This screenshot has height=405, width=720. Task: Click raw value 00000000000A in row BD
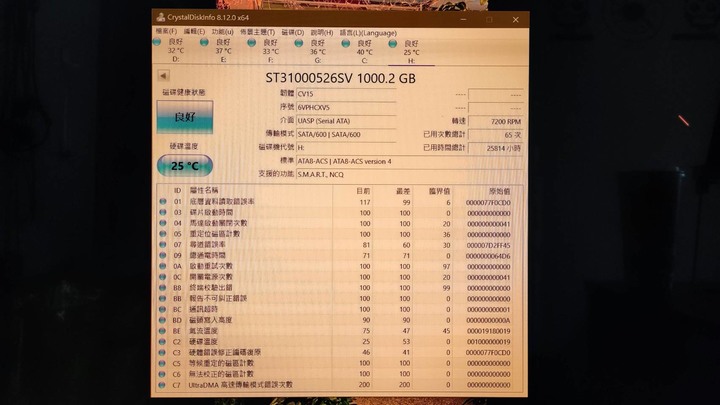coord(488,321)
